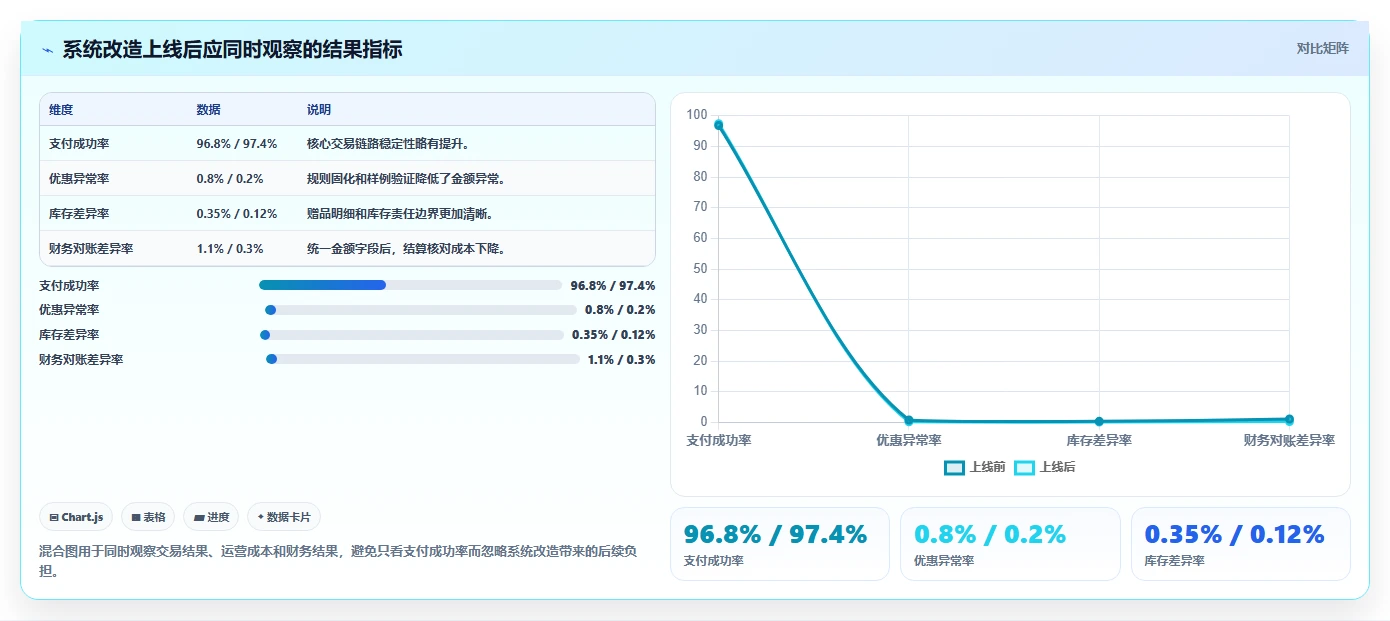Click 核心交易链路稳定性略有提升 description
1390x621 pixels.
point(388,144)
